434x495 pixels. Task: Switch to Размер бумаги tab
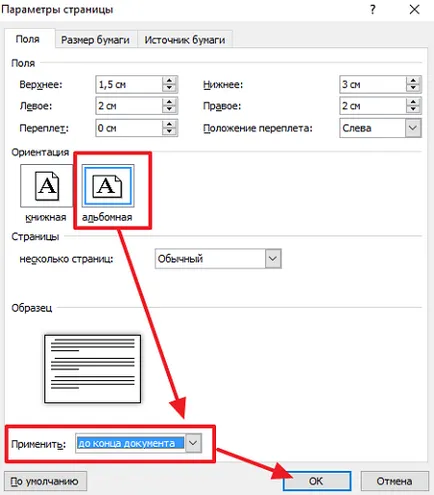coord(96,40)
